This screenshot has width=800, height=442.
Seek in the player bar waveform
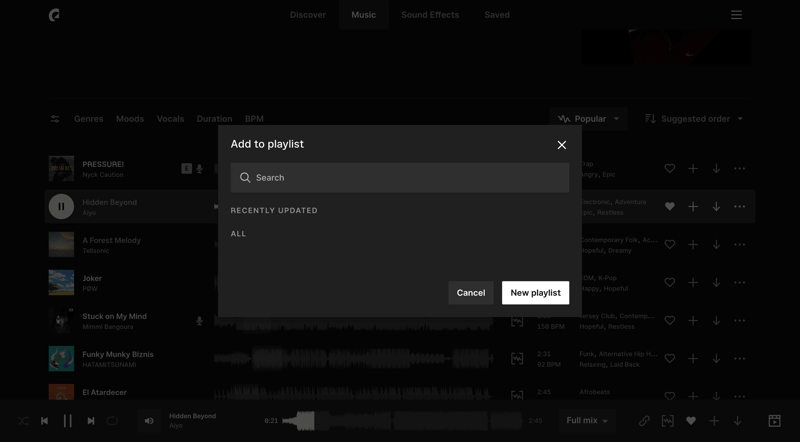coord(402,421)
